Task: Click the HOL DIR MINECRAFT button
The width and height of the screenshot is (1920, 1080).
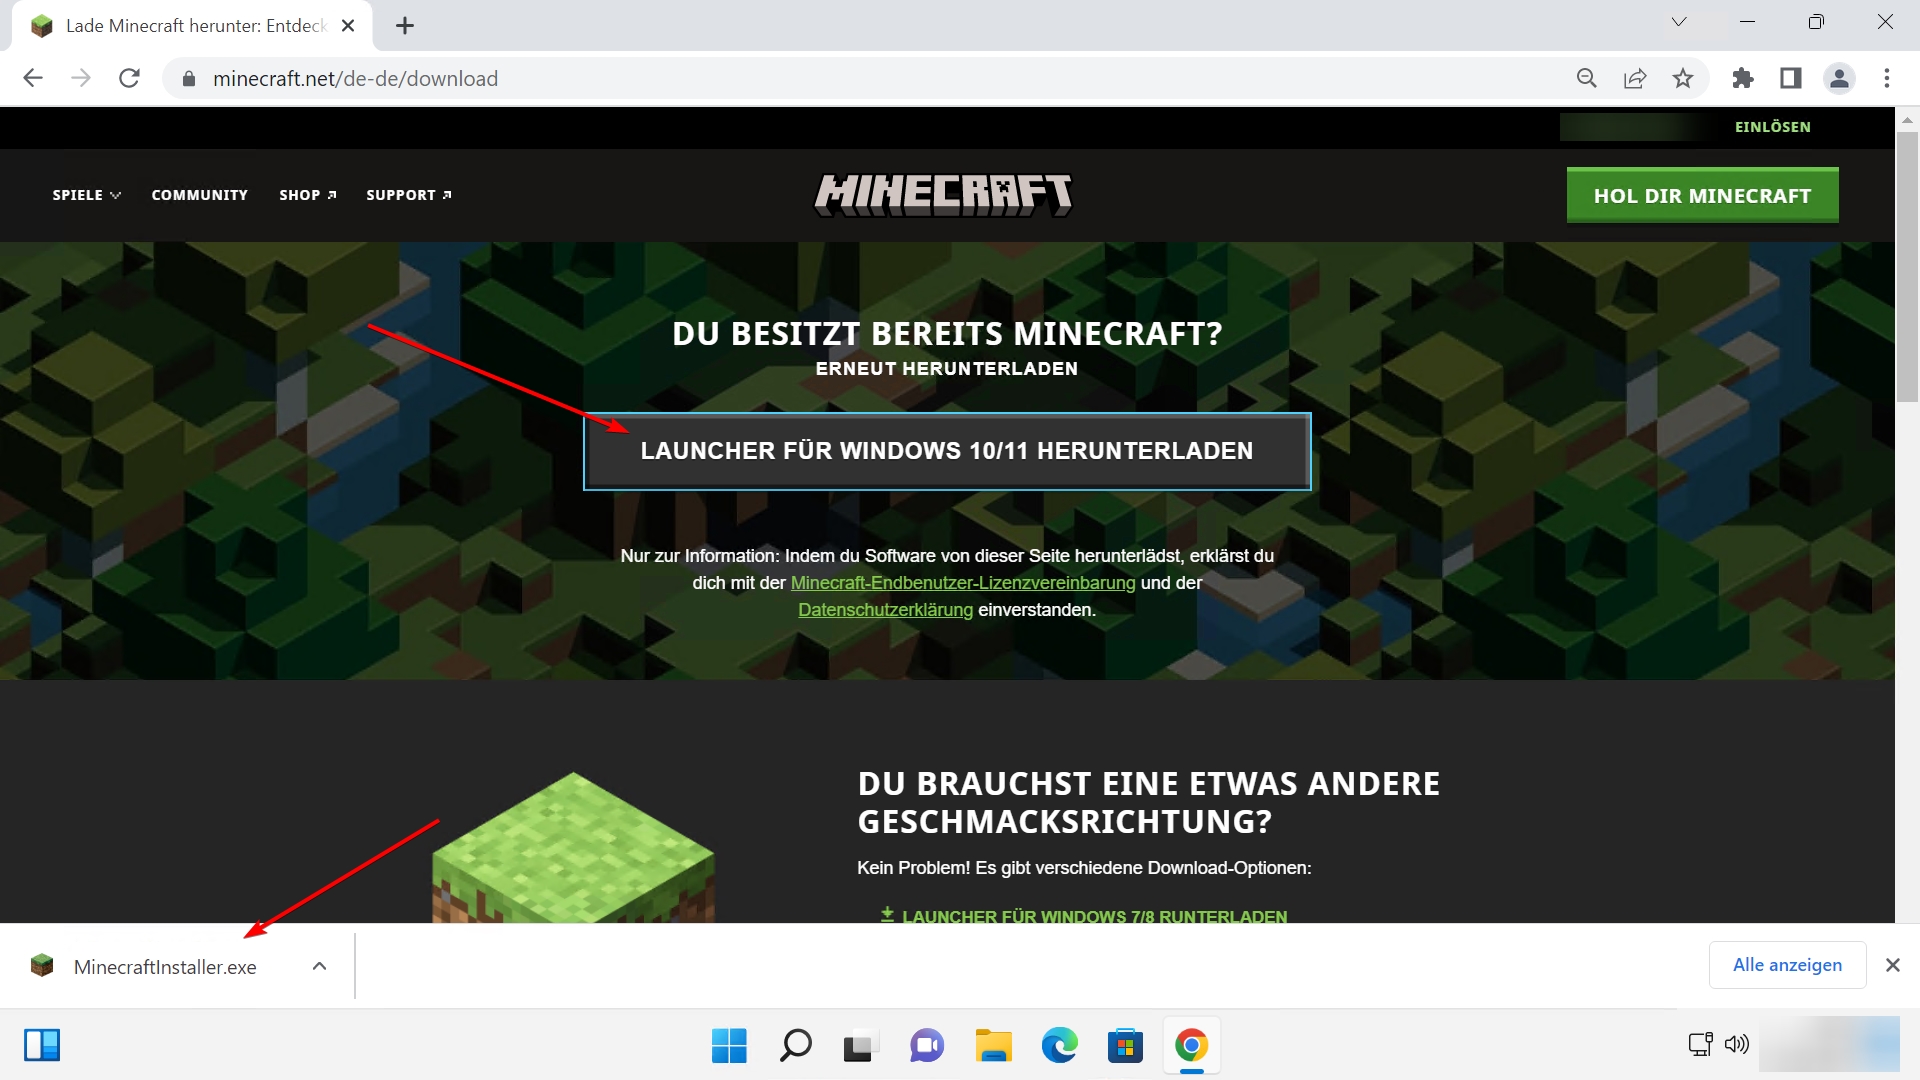Action: 1702,196
